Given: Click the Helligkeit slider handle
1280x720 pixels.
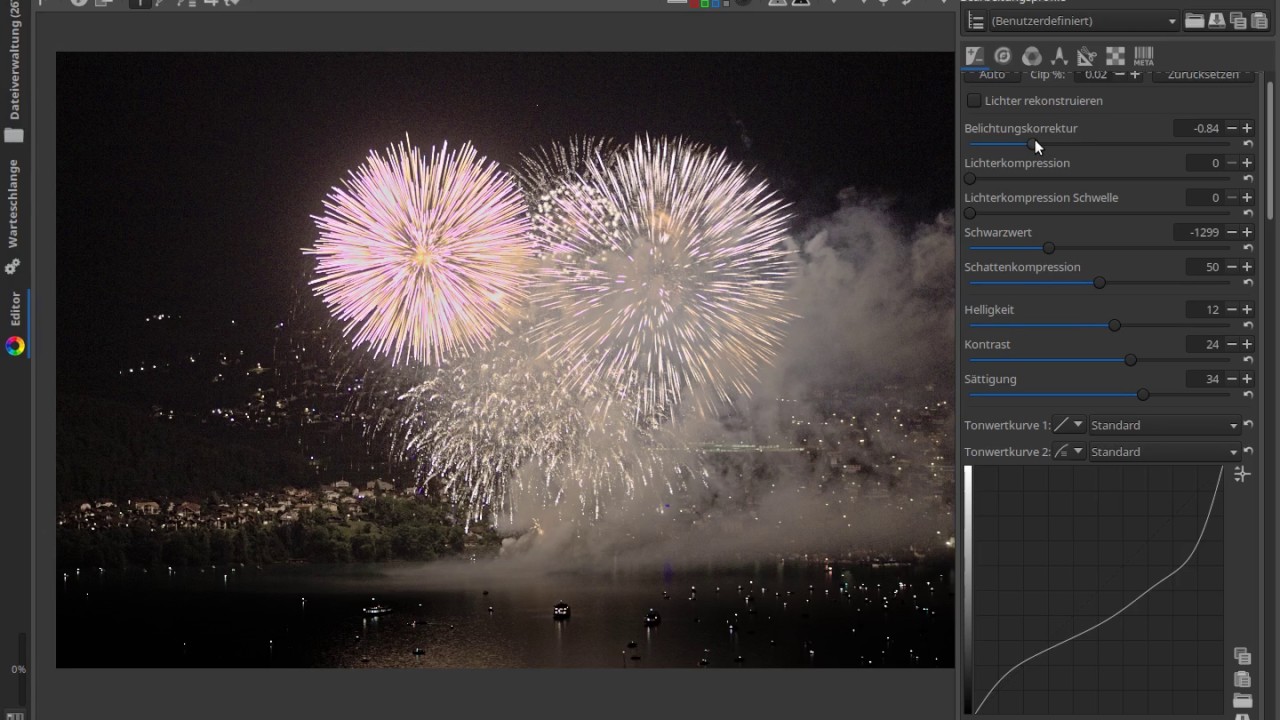Looking at the screenshot, I should tap(1114, 325).
